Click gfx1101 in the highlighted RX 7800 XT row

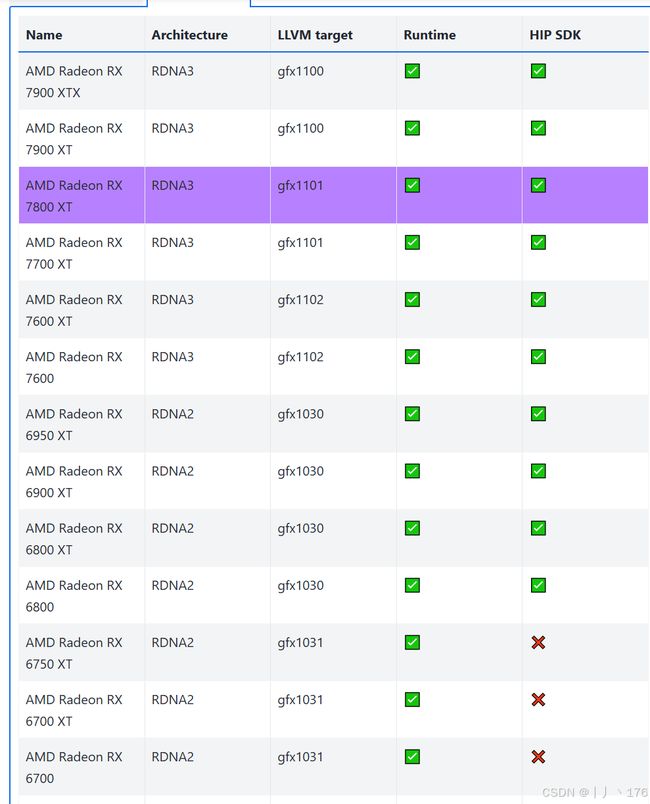point(300,186)
